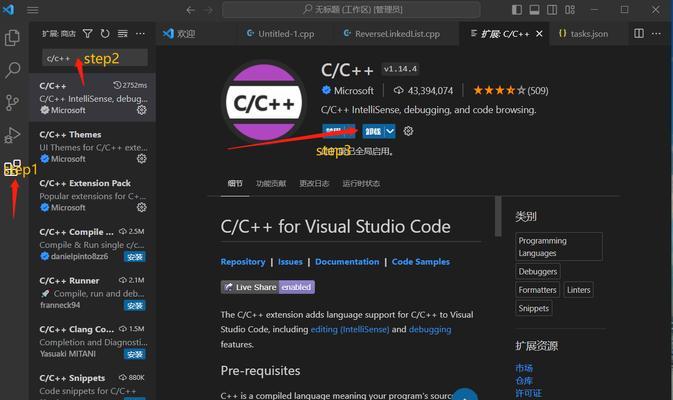Open the Issues link

point(290,262)
